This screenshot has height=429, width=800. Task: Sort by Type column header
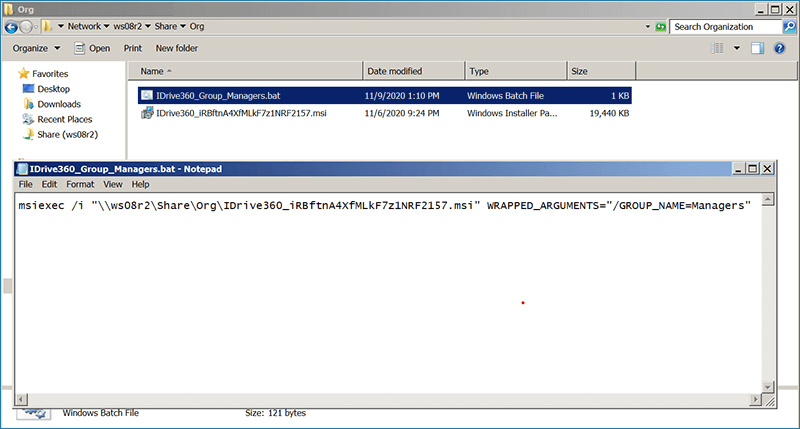coord(516,71)
